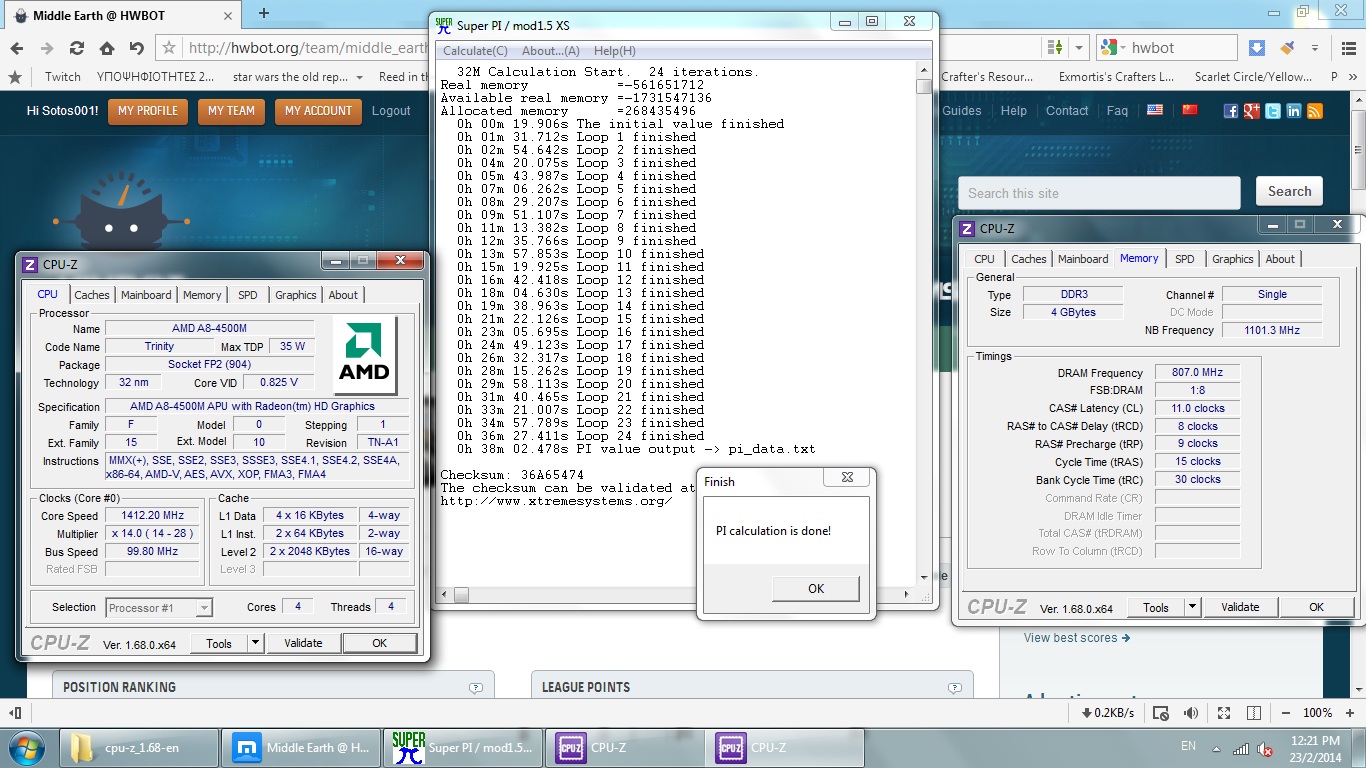Switch to Caches tab in left CPU-Z
Screen dimensions: 1366x768
[92, 295]
